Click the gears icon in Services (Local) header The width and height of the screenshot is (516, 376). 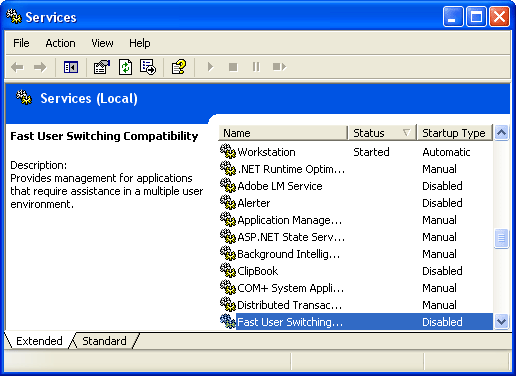(24, 97)
